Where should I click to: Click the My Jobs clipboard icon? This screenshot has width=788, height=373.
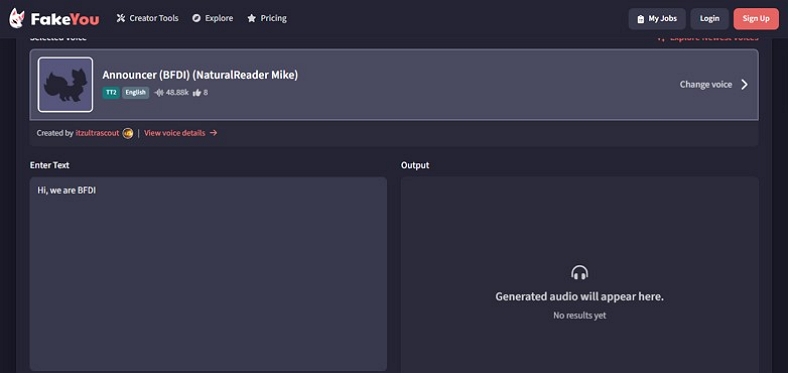(x=640, y=19)
